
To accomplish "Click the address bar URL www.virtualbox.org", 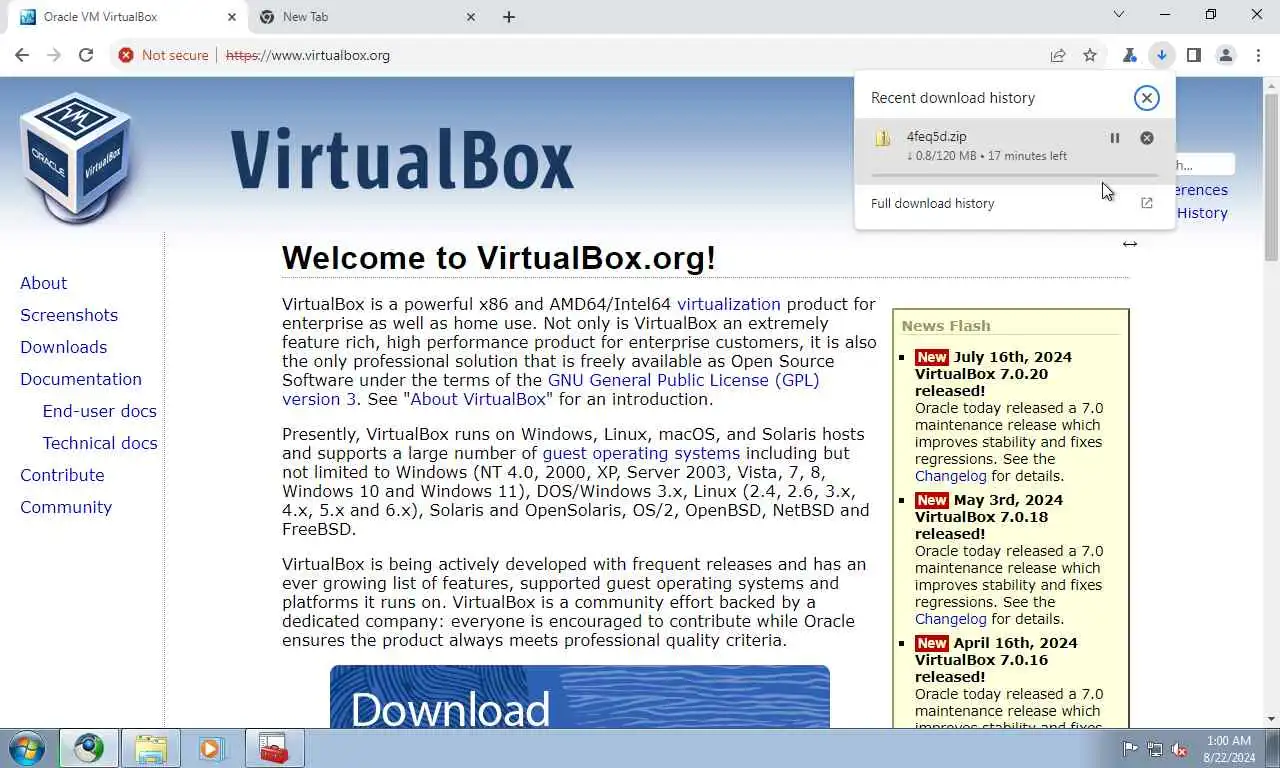I will (x=308, y=55).
